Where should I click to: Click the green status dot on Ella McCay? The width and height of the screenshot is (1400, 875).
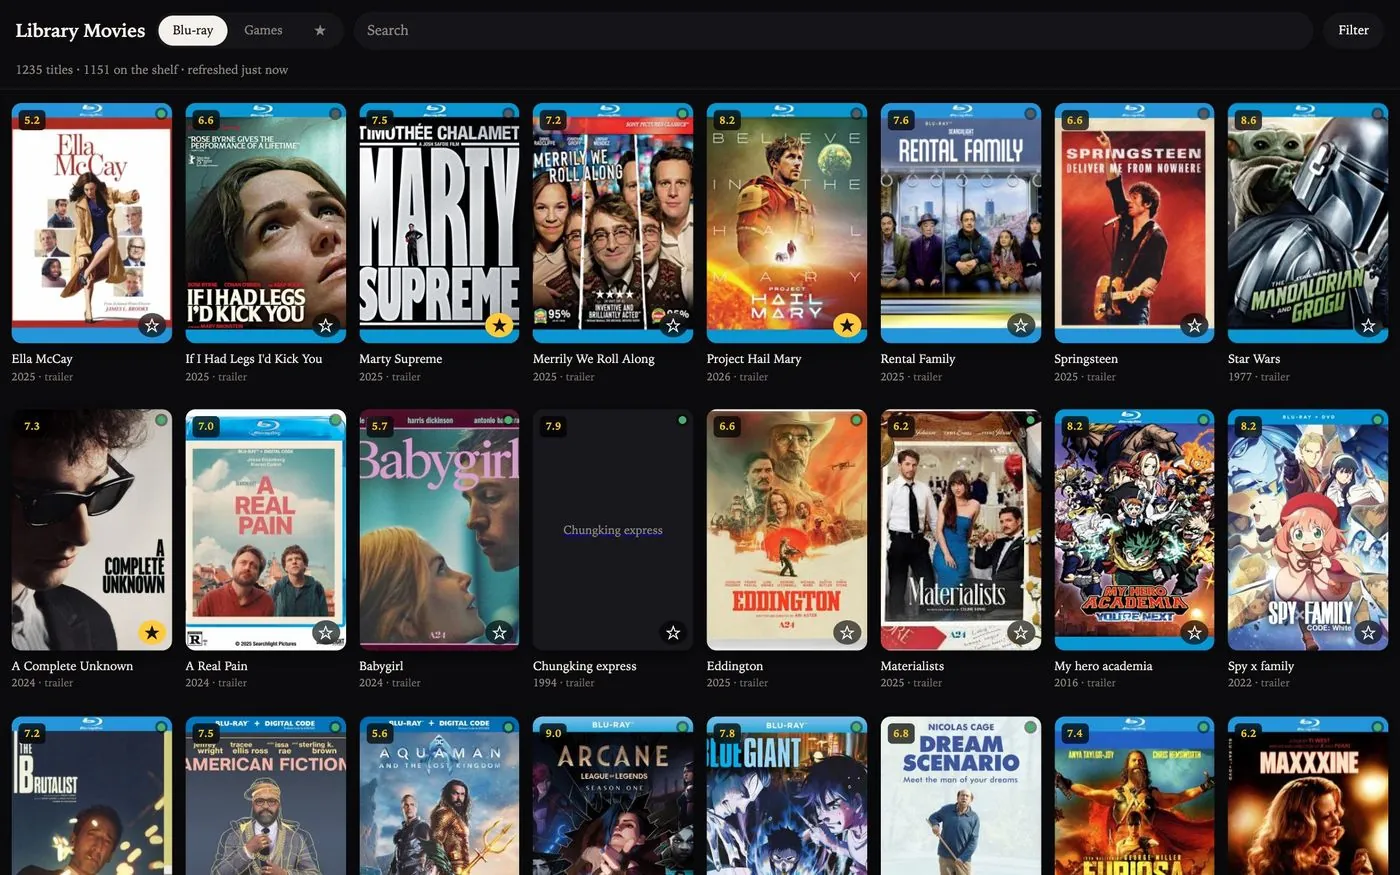point(161,114)
